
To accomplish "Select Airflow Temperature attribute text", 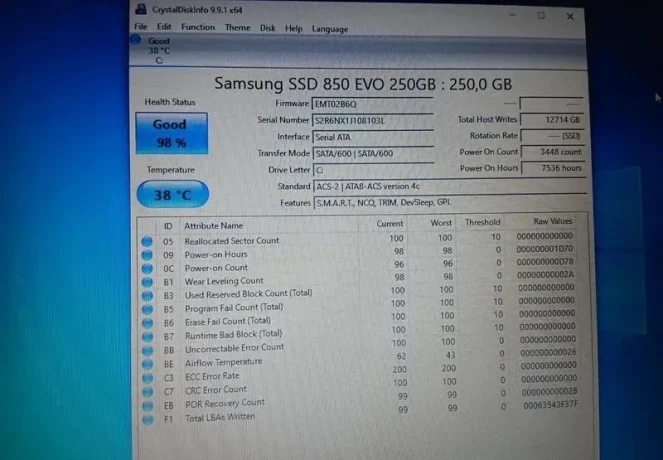I will [223, 362].
